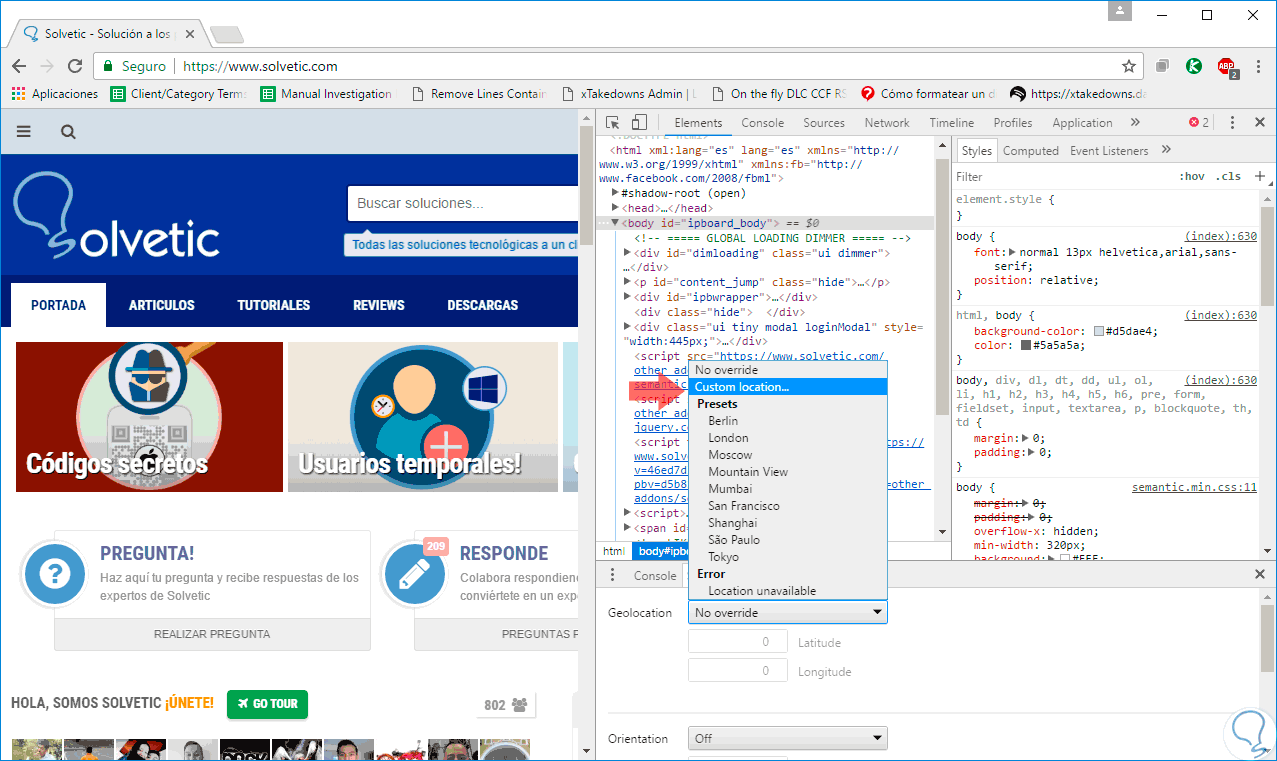Click the Responde pencil icon
This screenshot has width=1277, height=761.
pyautogui.click(x=414, y=575)
